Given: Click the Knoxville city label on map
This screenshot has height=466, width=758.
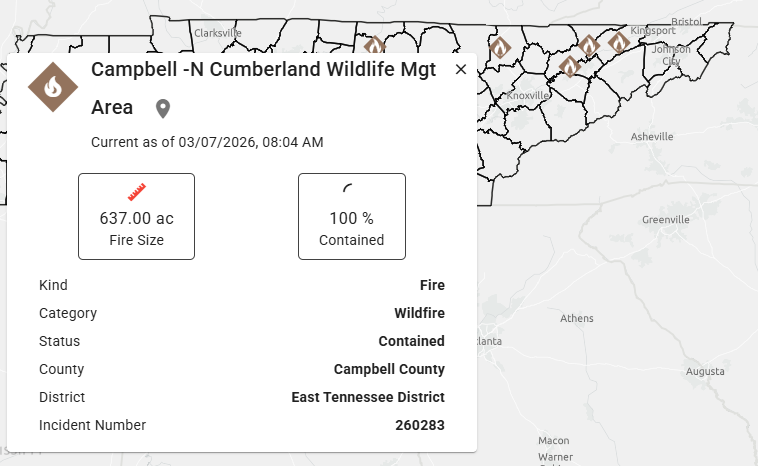Looking at the screenshot, I should tap(529, 95).
